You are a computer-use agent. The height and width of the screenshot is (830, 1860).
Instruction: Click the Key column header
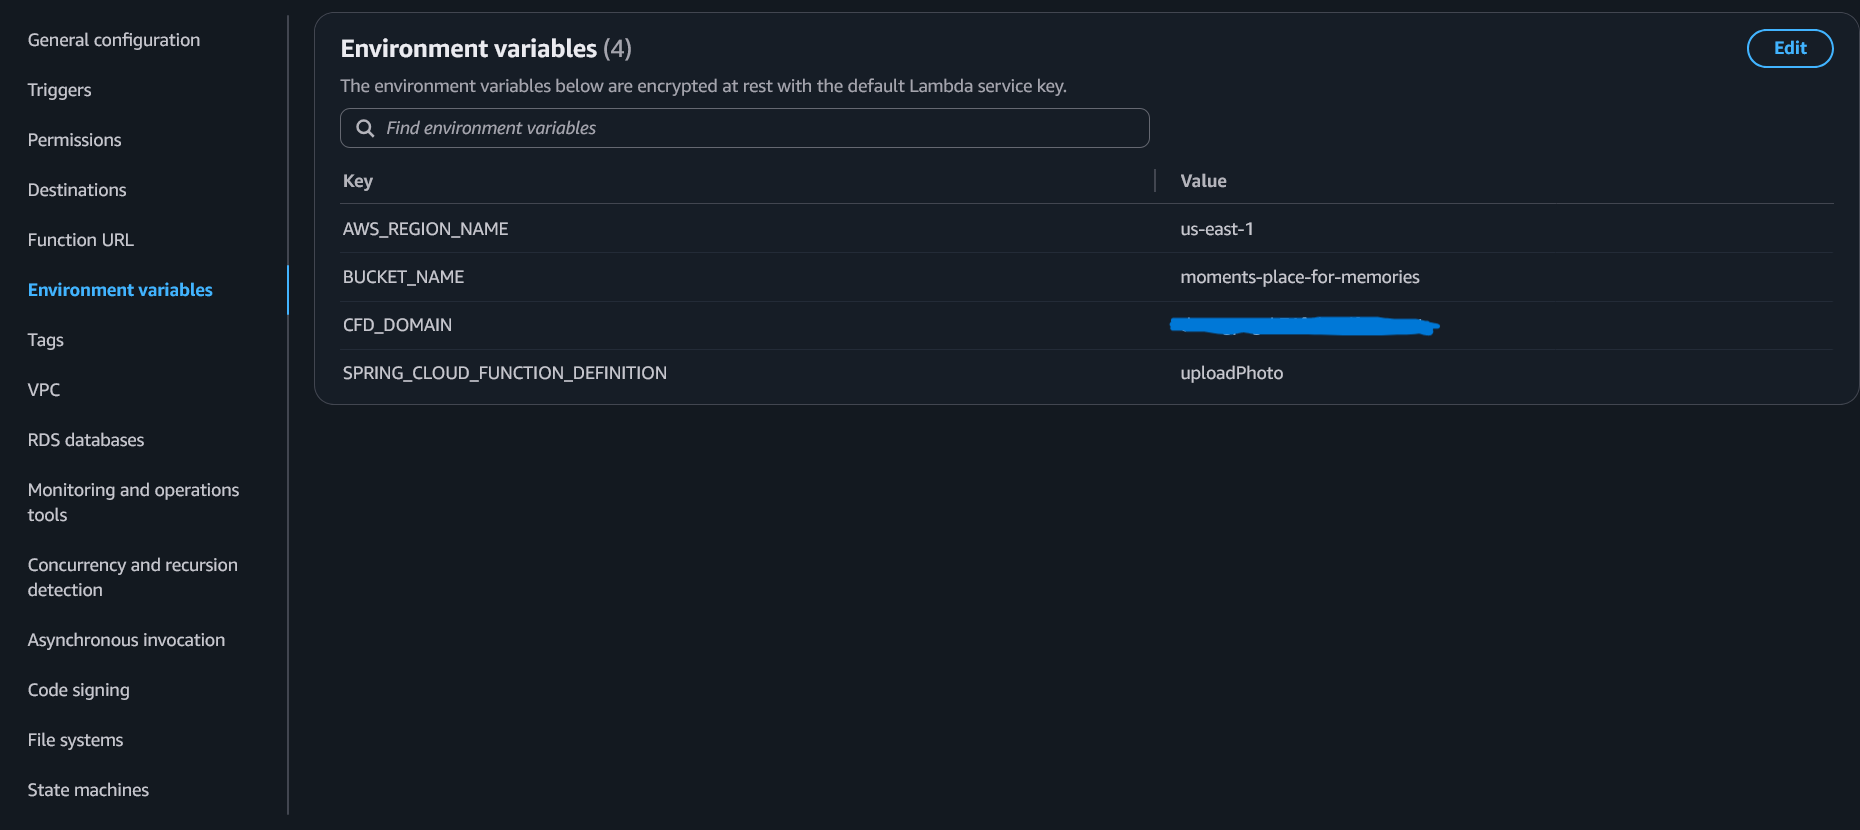(x=358, y=181)
